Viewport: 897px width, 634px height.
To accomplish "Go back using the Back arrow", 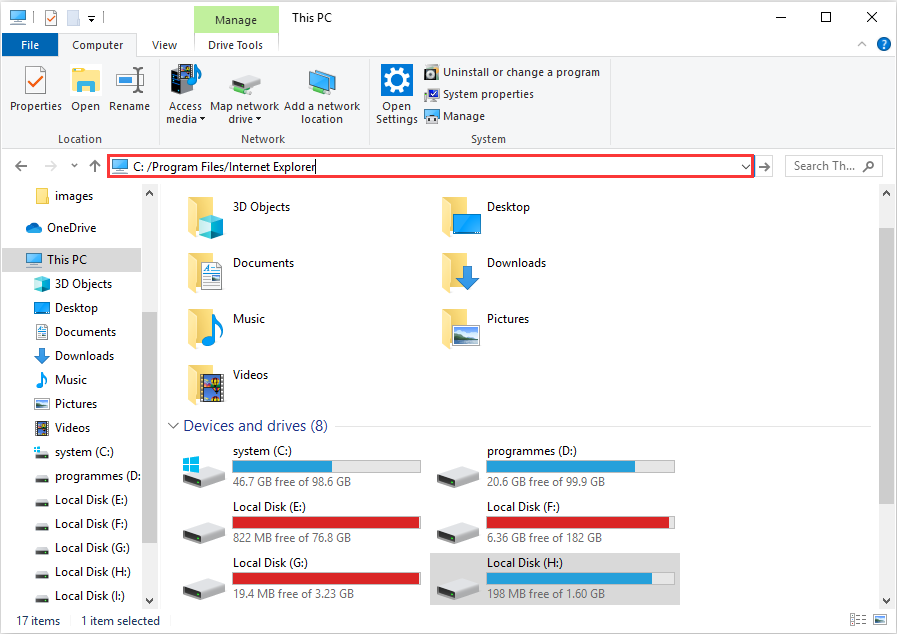I will click(21, 166).
